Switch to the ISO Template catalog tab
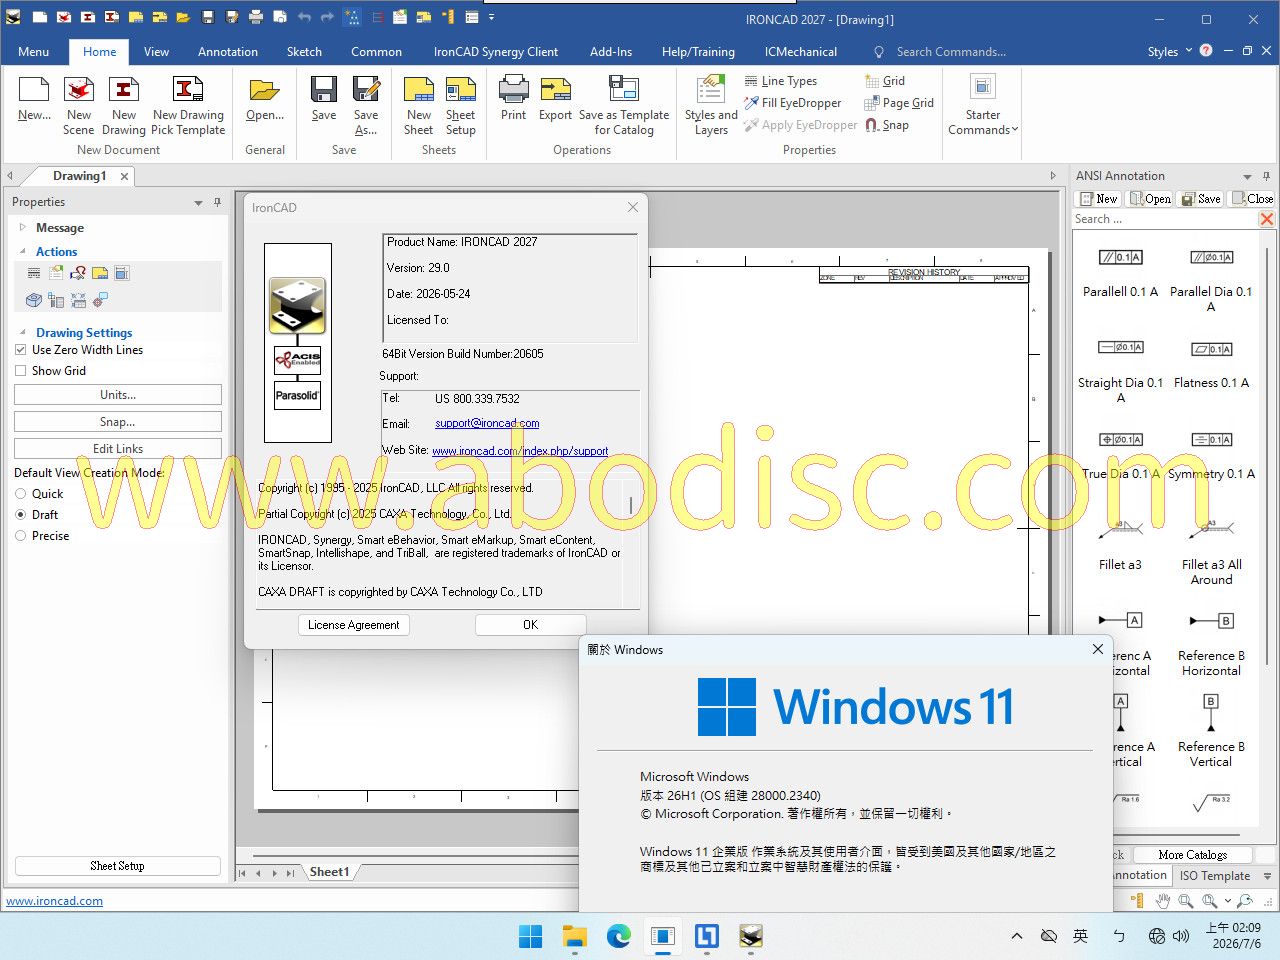 pos(1215,876)
